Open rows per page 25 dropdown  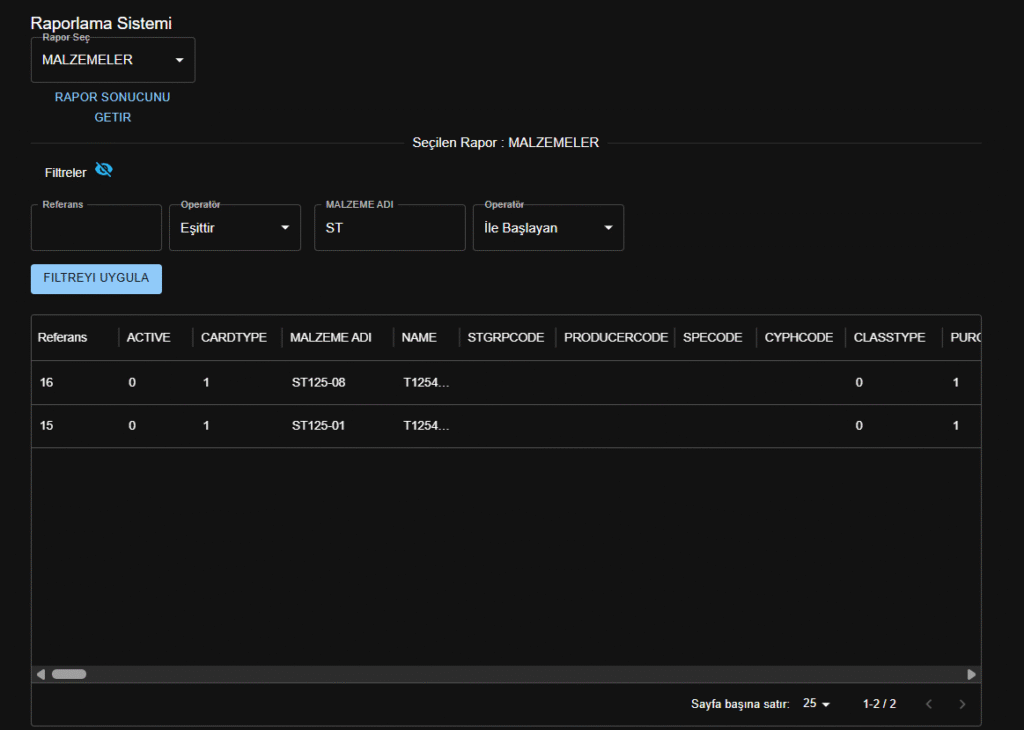[817, 704]
